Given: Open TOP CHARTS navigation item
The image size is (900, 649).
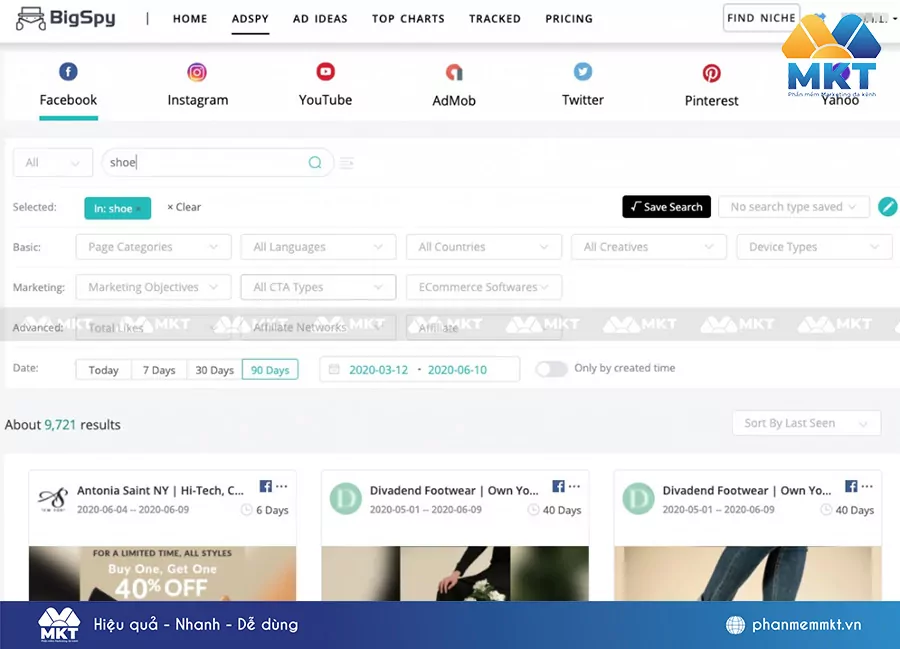Looking at the screenshot, I should 408,19.
